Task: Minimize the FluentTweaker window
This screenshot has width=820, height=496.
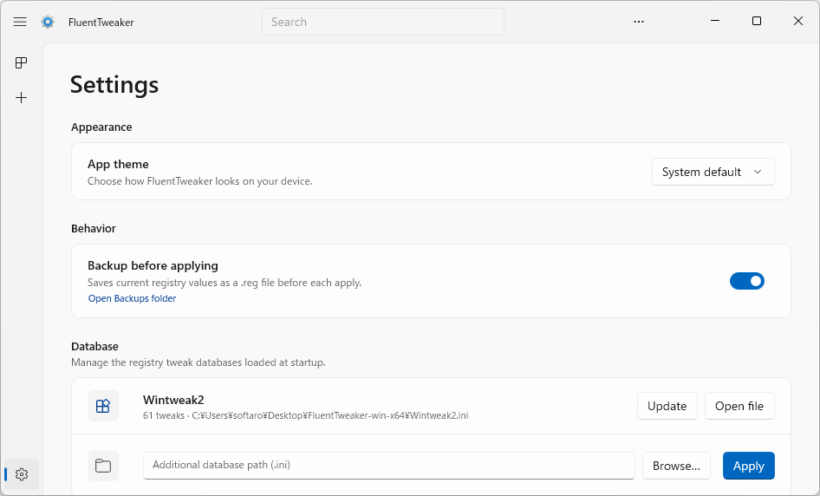Action: 715,21
